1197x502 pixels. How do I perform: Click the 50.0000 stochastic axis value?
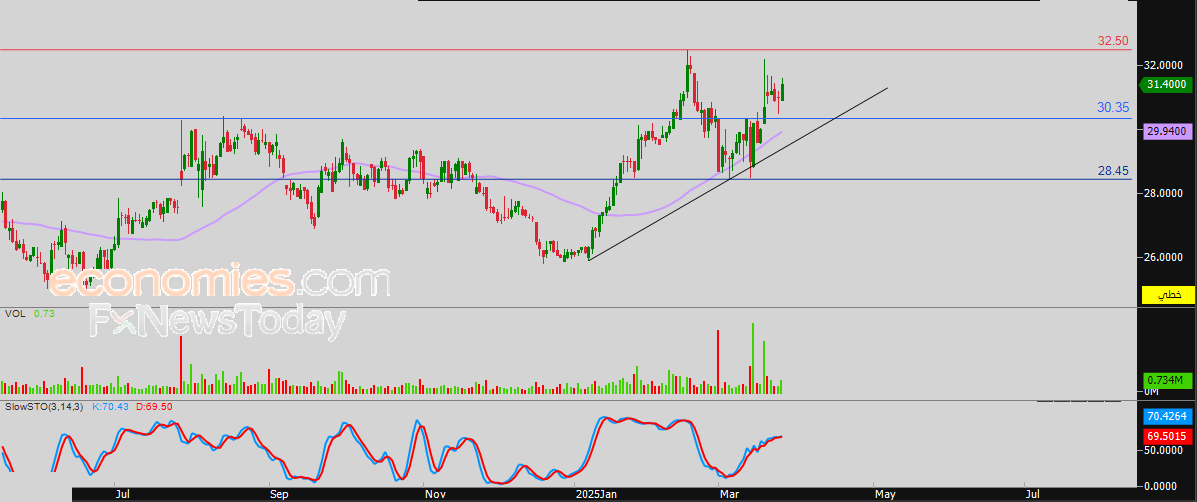1165,451
